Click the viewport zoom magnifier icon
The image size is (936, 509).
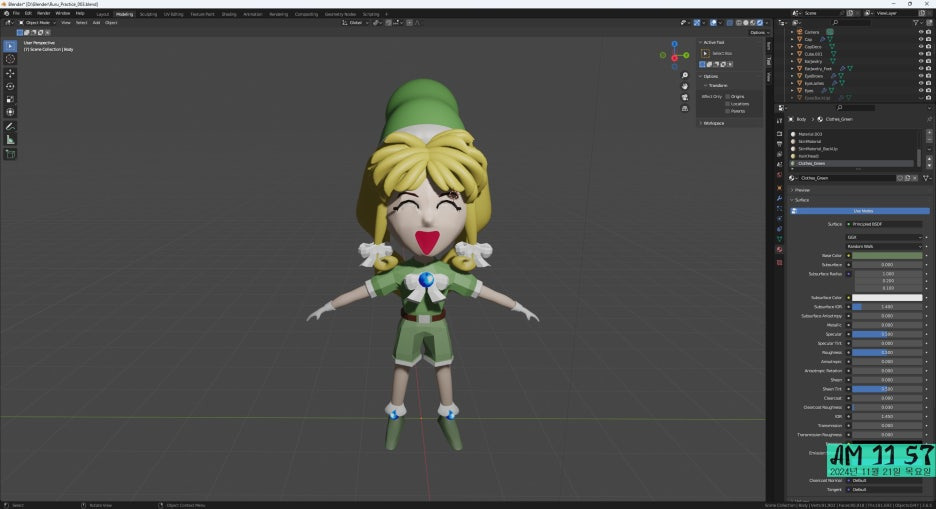pos(685,75)
